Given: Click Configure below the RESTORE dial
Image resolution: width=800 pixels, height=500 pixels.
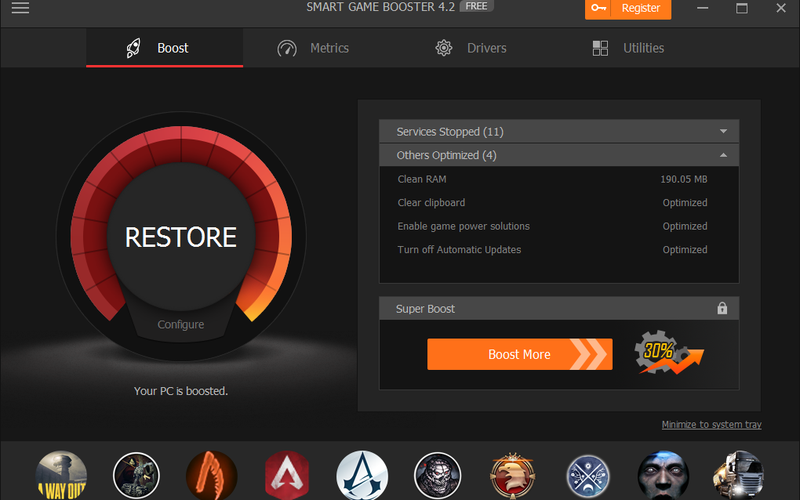Looking at the screenshot, I should click(181, 324).
